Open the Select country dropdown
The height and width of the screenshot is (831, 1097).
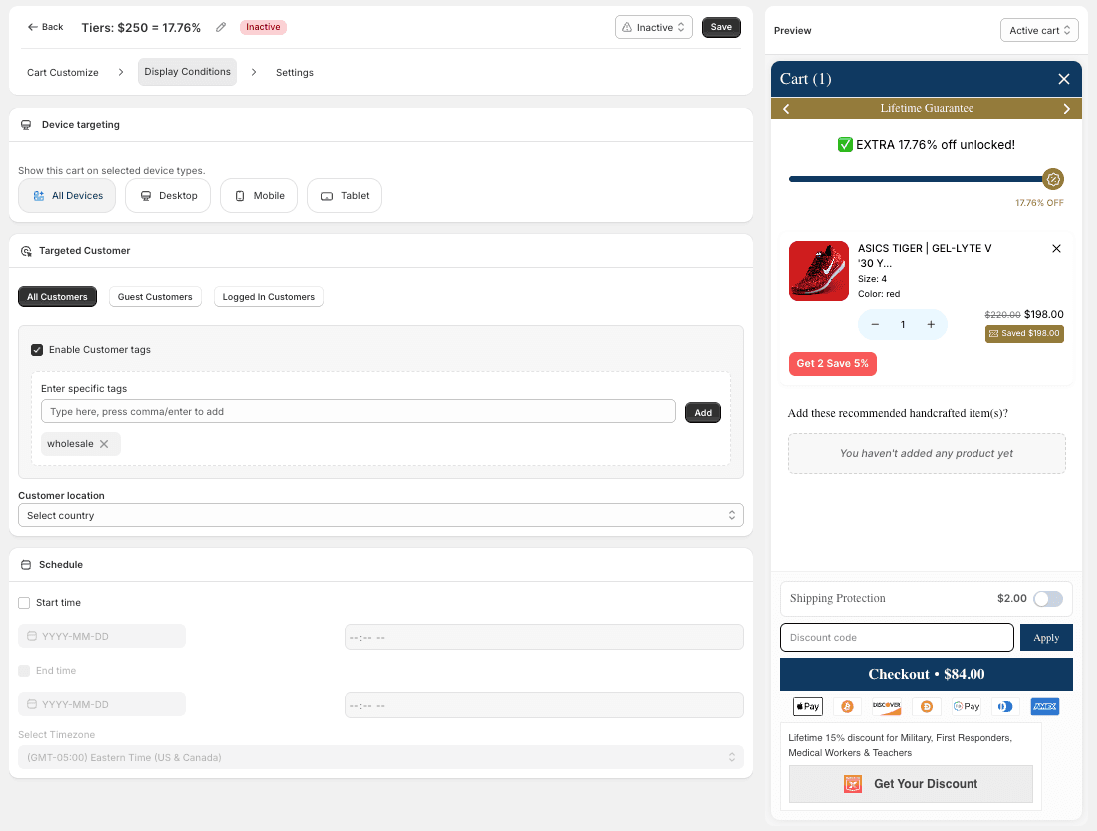[381, 516]
